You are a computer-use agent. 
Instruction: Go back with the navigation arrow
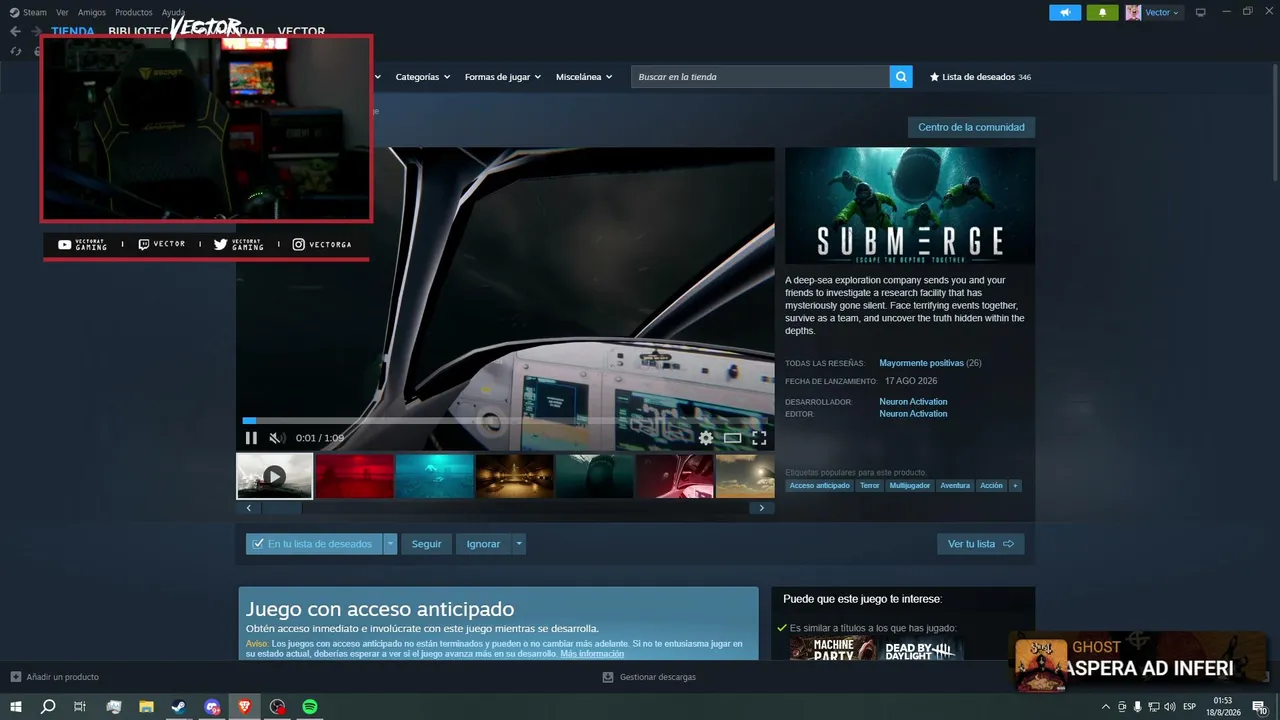(15, 31)
